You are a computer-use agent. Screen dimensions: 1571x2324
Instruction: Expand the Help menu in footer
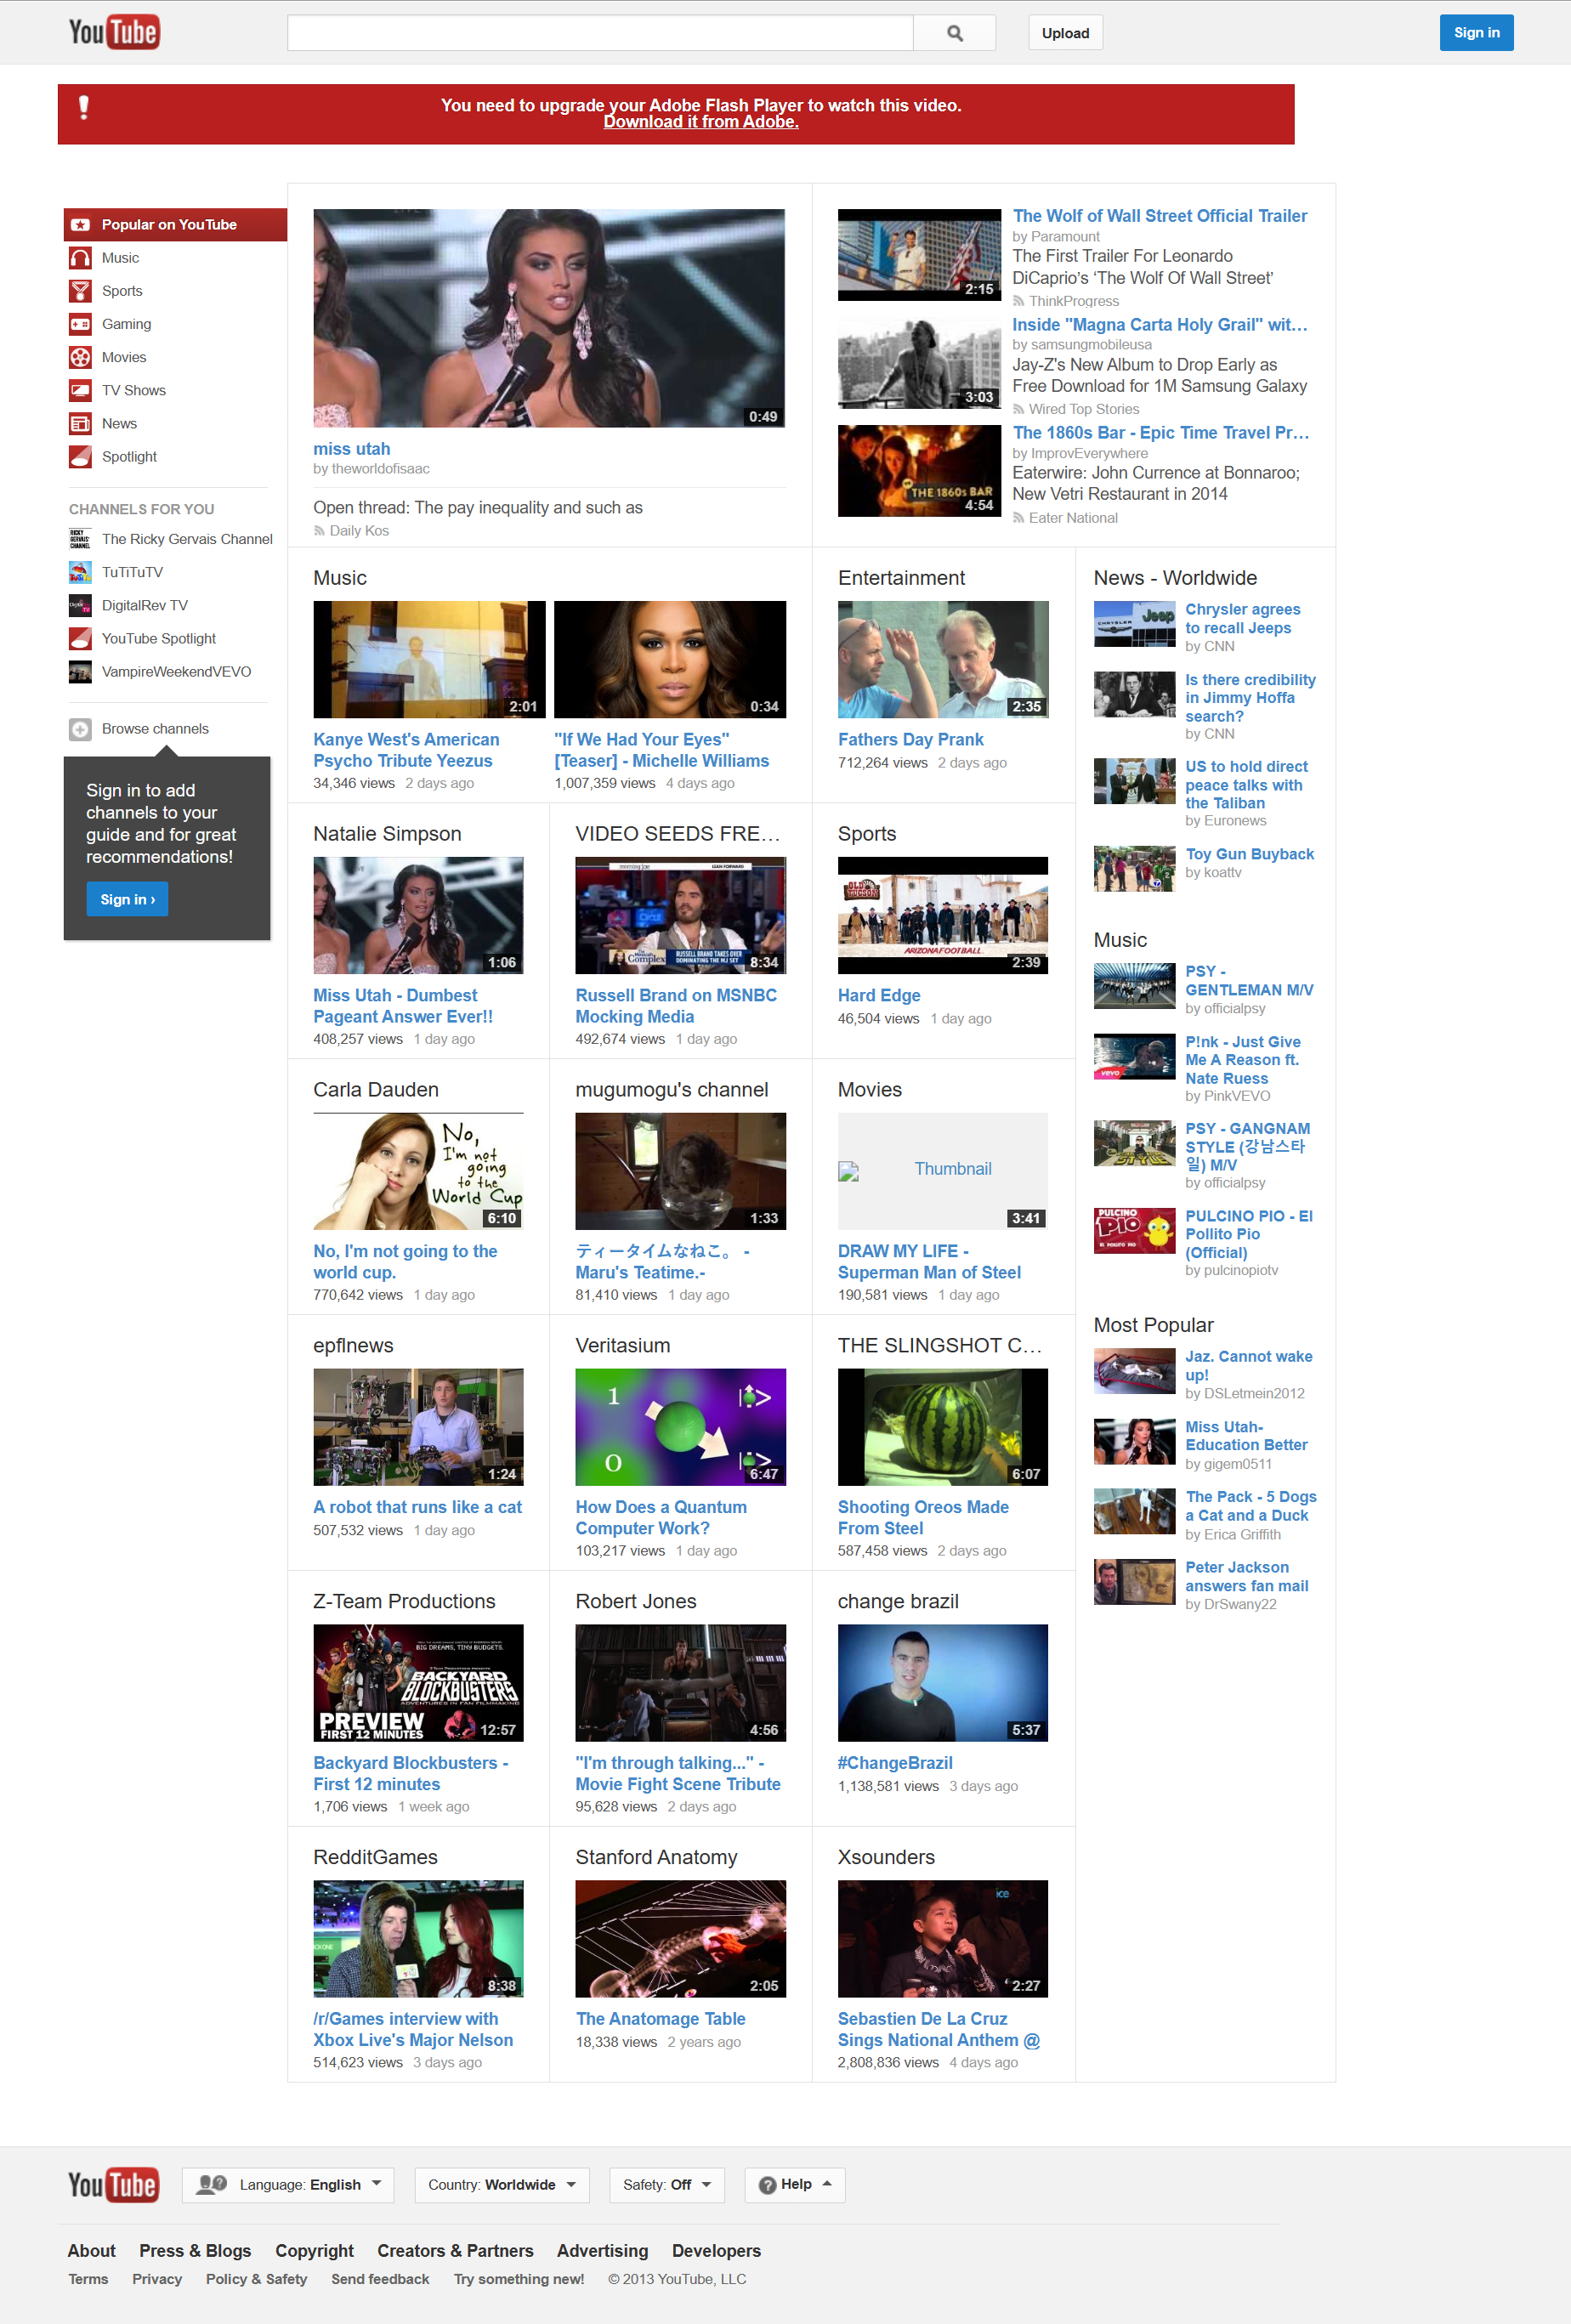point(795,2185)
